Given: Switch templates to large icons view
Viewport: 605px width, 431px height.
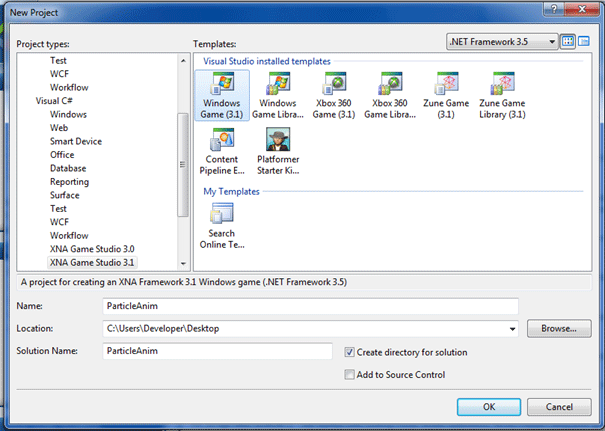Looking at the screenshot, I should tap(568, 41).
